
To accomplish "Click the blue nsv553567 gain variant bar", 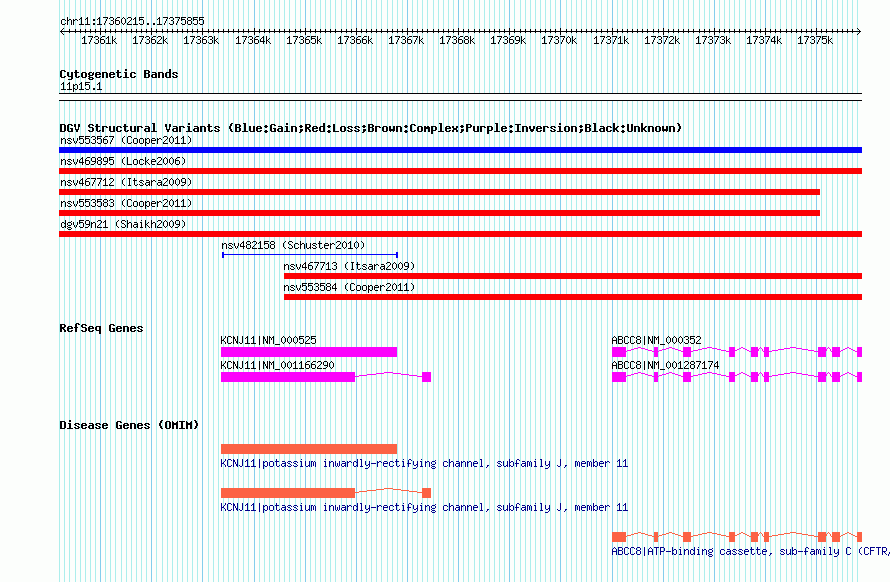I will (x=460, y=150).
